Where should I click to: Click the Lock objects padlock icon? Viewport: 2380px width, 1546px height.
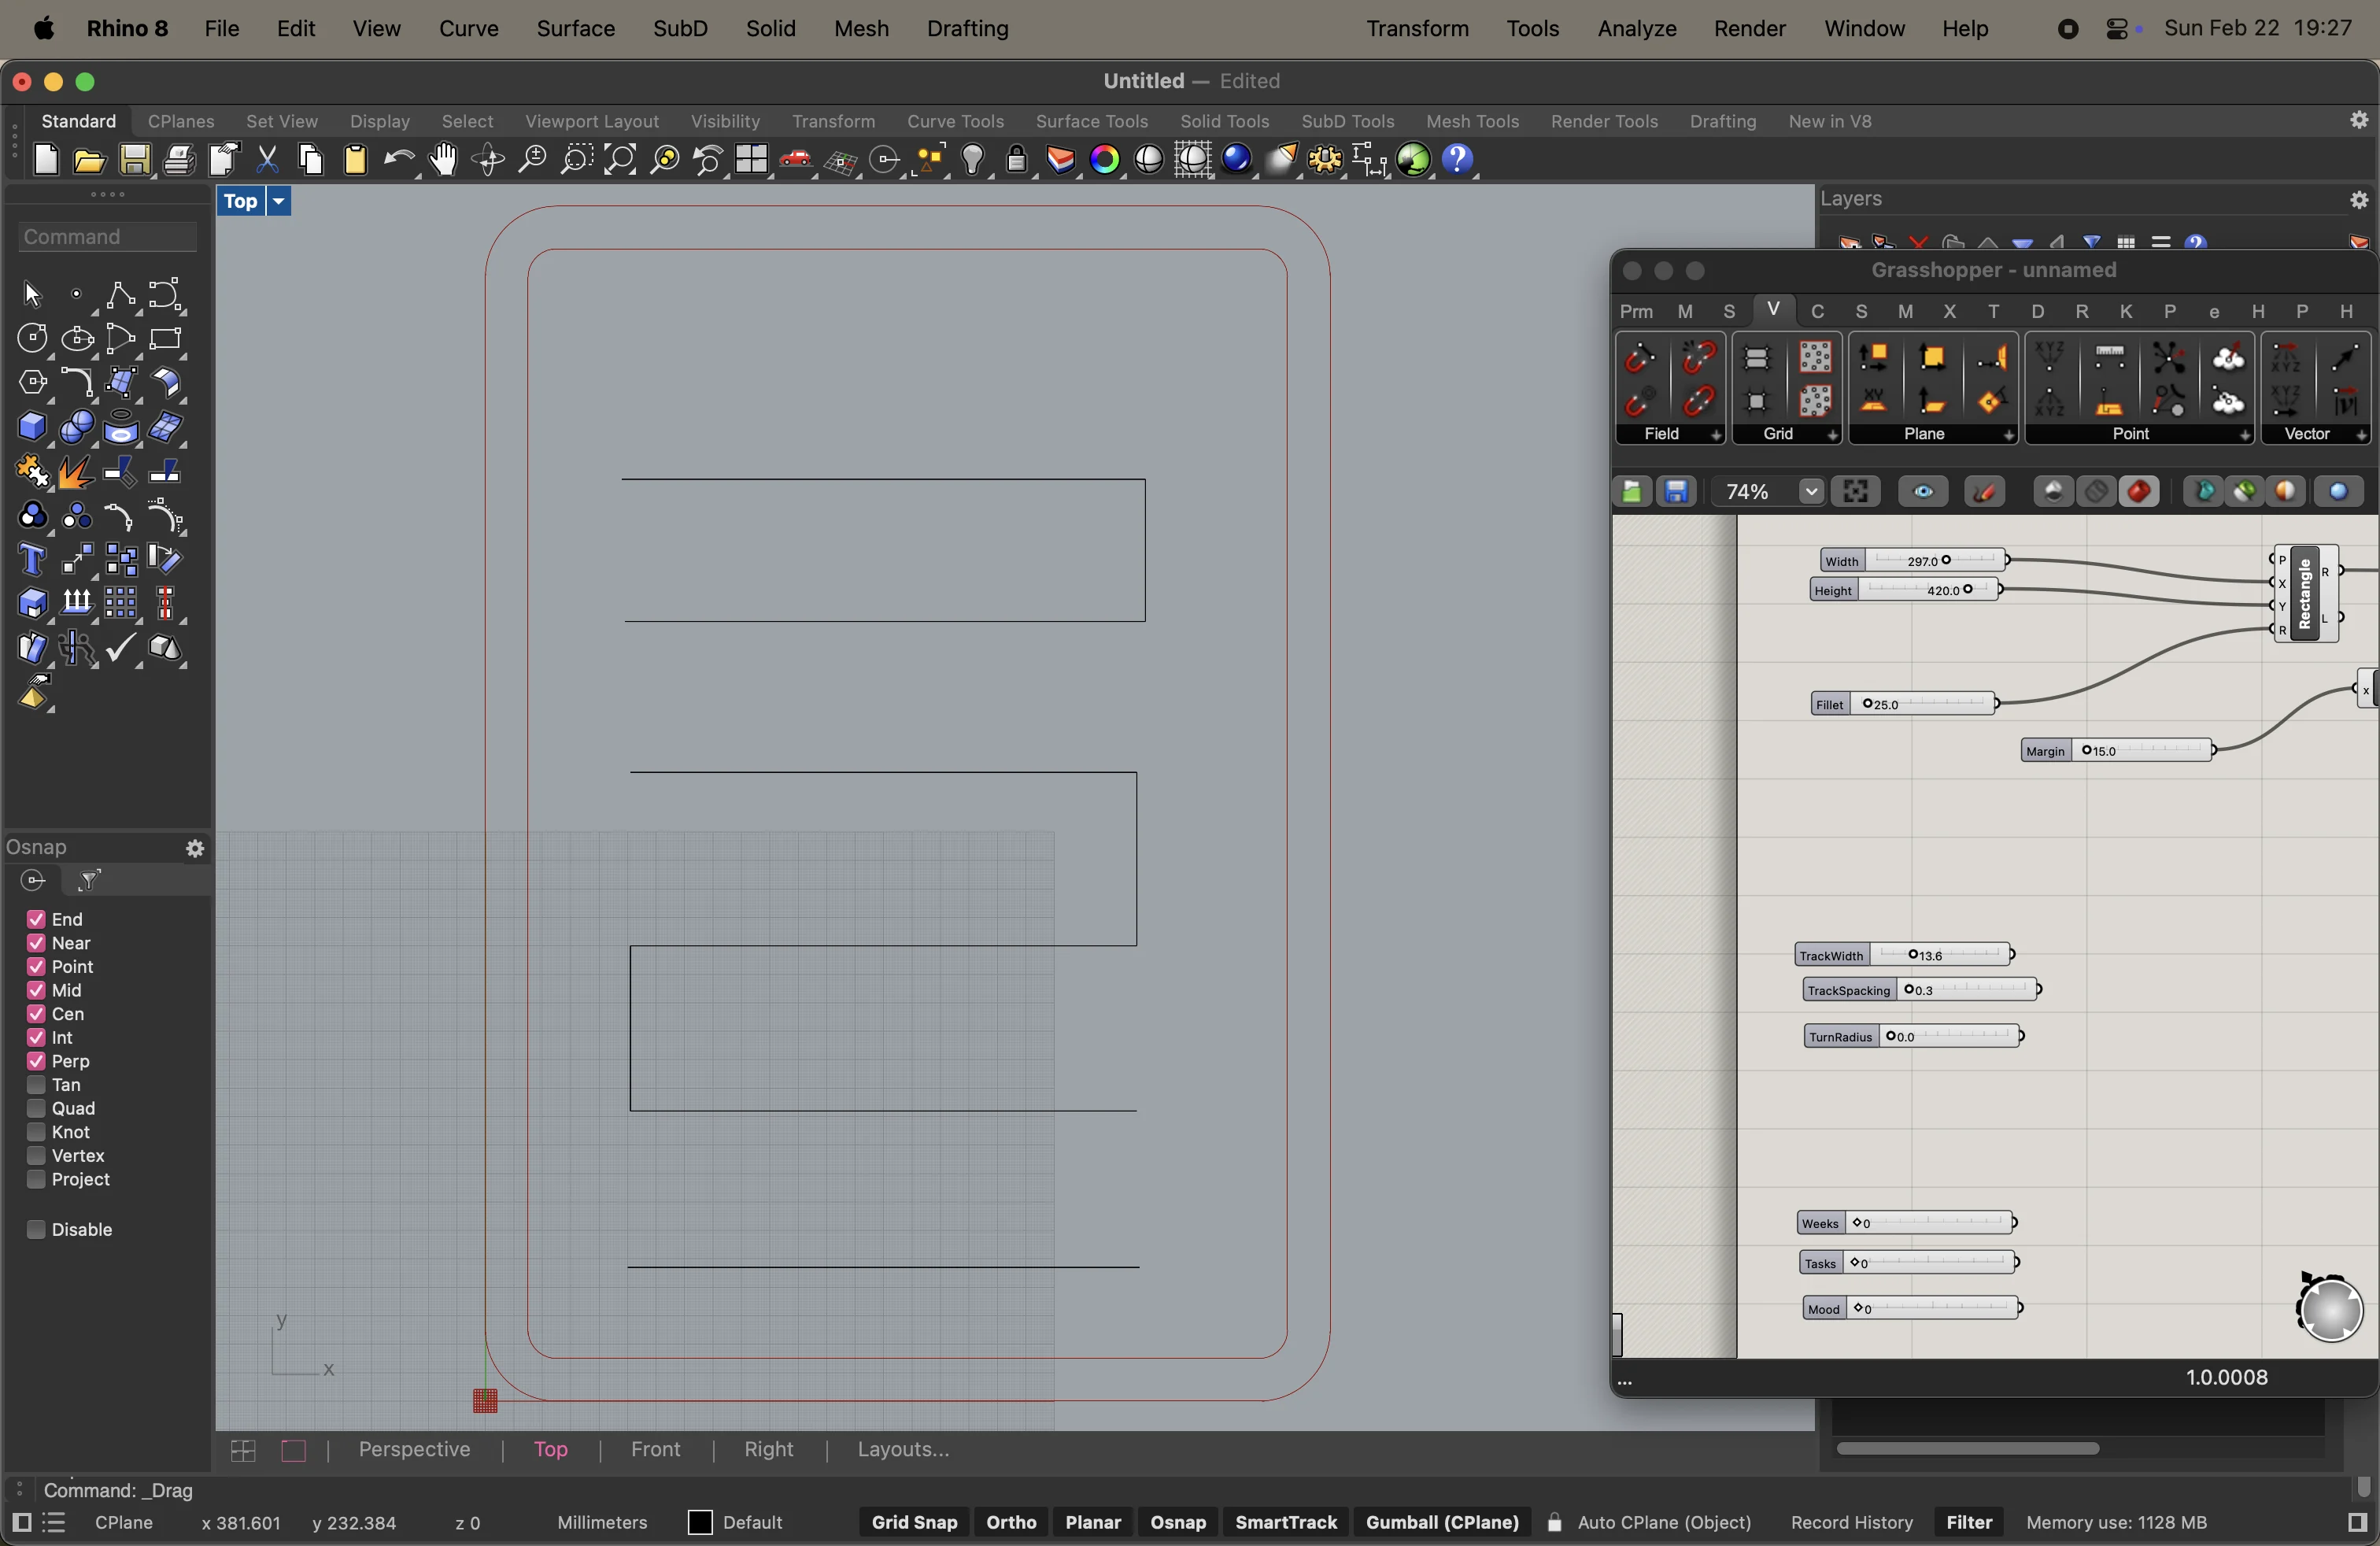tap(1017, 160)
